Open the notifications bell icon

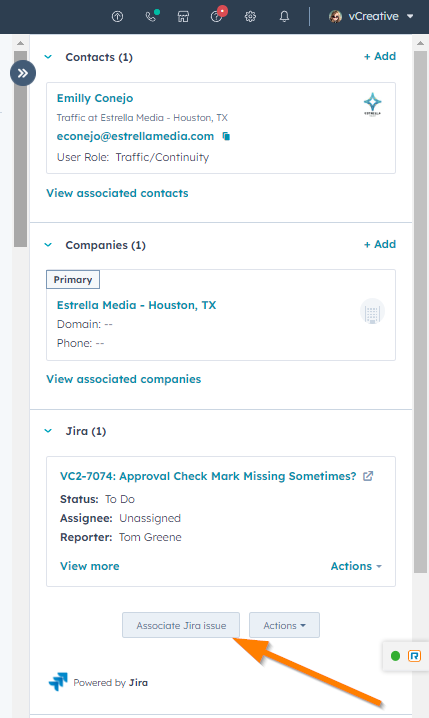[284, 16]
